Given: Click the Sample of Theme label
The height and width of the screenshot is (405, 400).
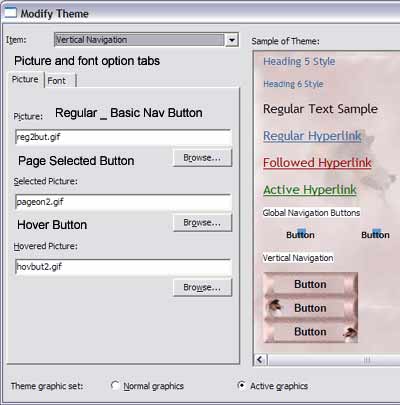Looking at the screenshot, I should tap(285, 41).
